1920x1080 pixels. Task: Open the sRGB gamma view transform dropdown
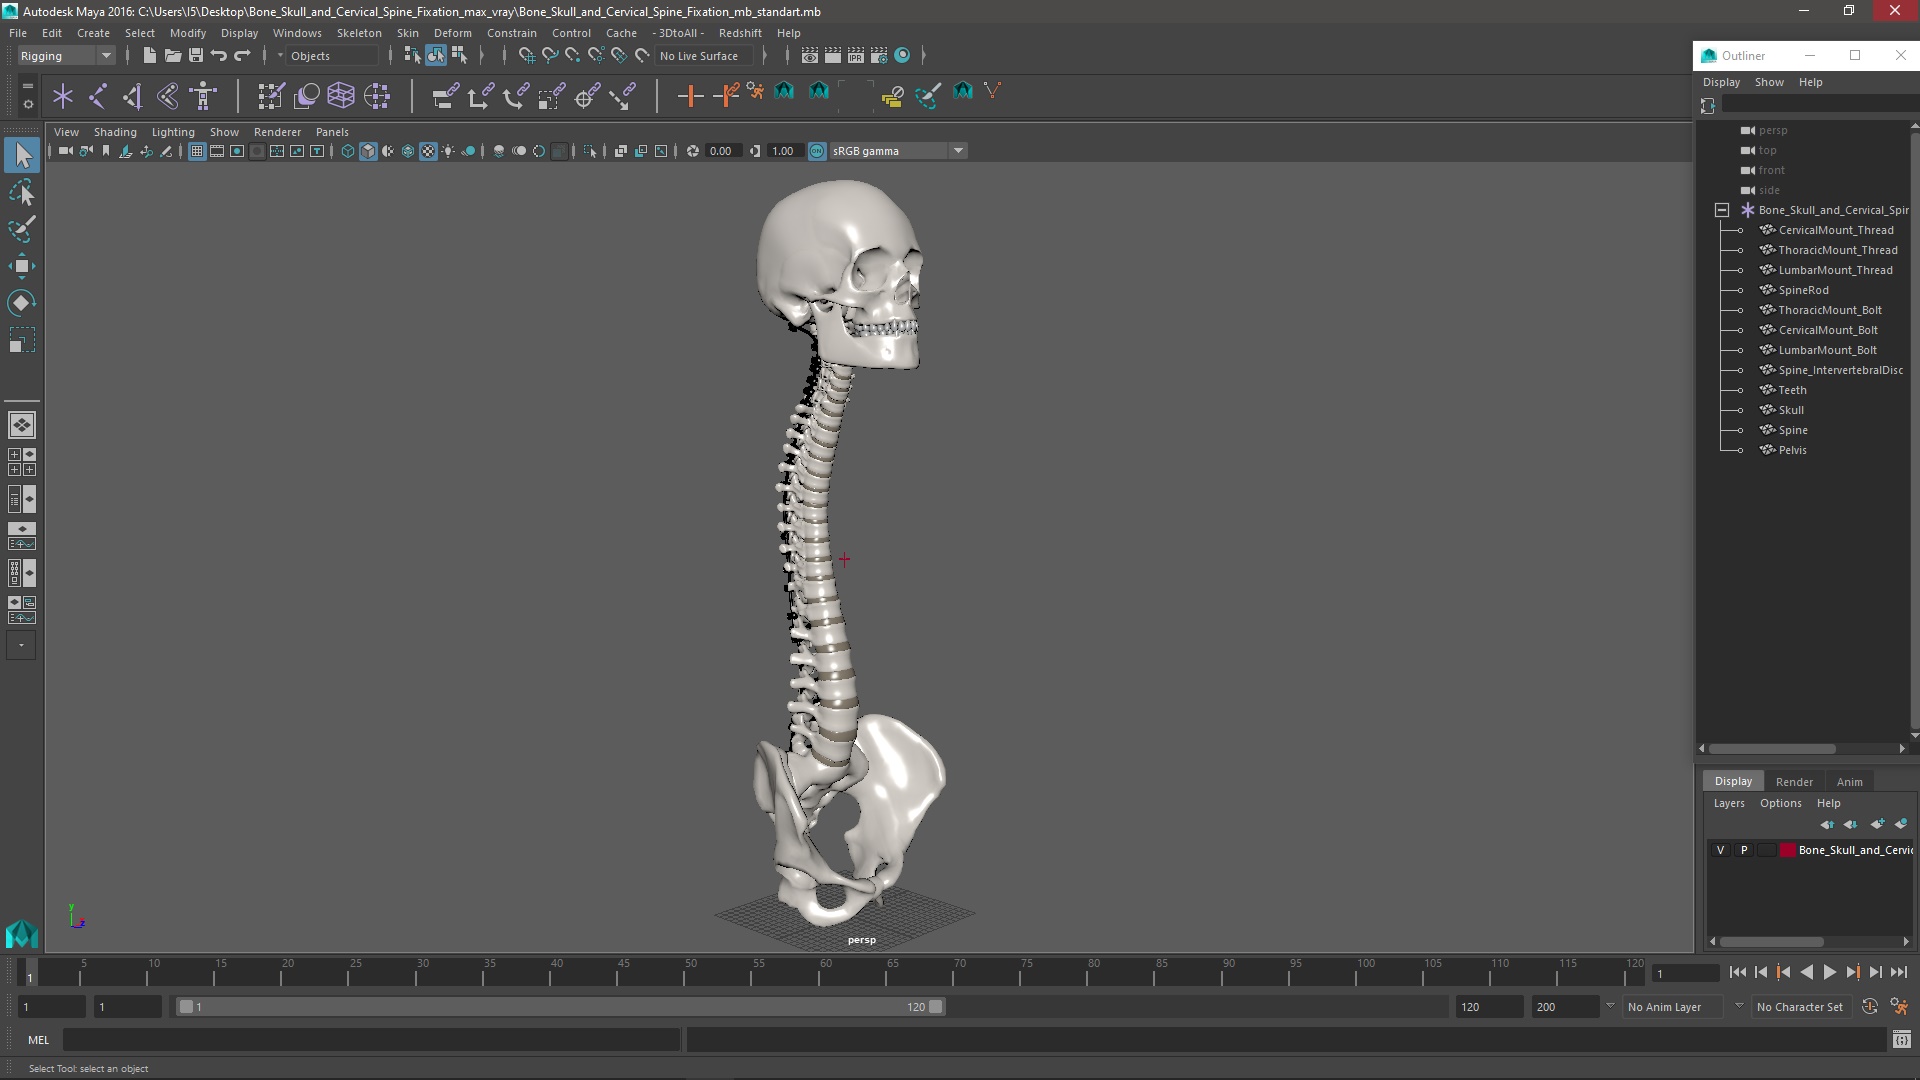coord(898,151)
